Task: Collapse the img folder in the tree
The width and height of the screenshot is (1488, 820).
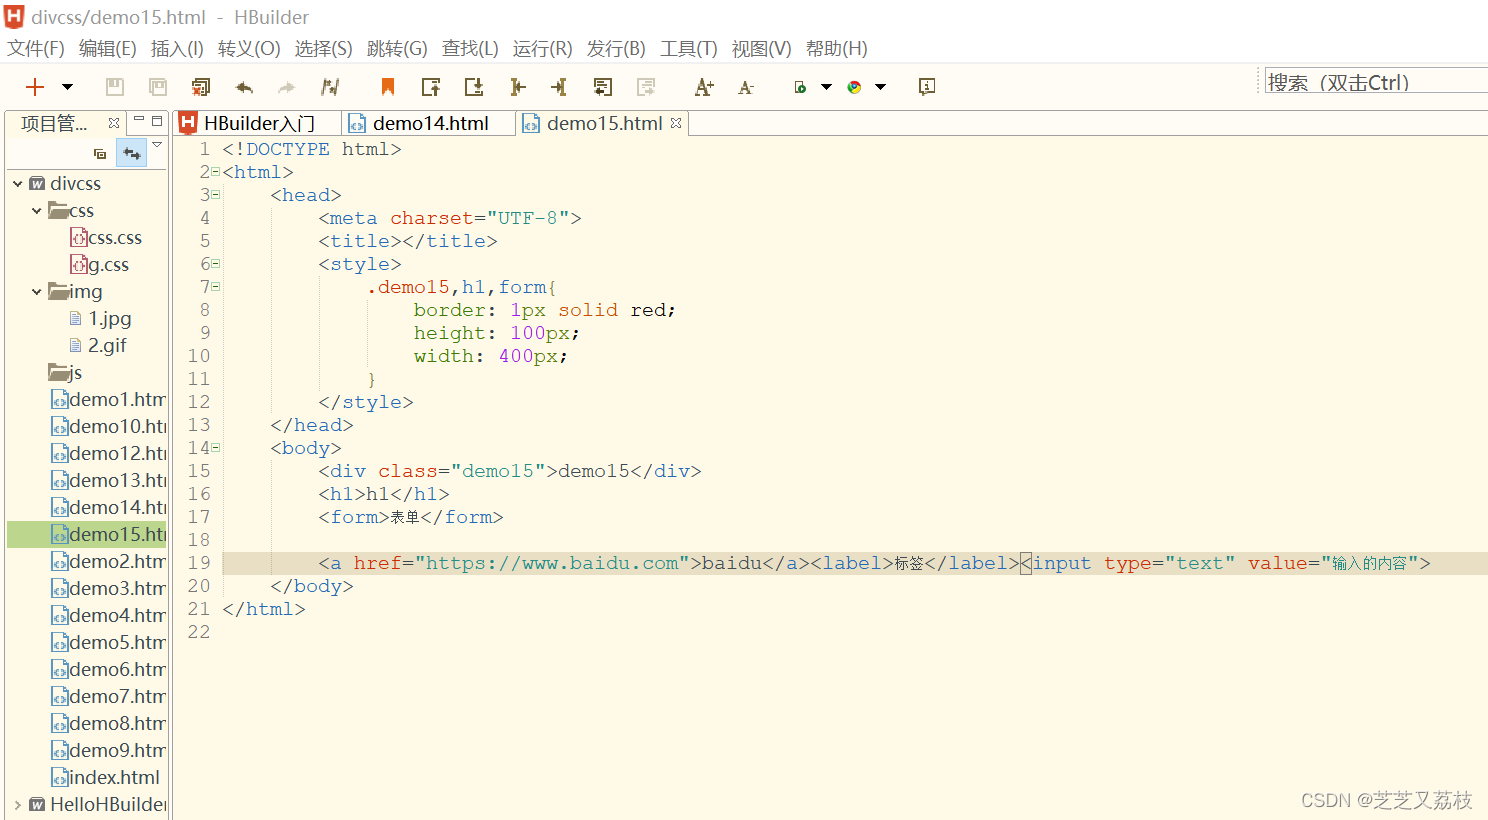Action: [x=37, y=292]
